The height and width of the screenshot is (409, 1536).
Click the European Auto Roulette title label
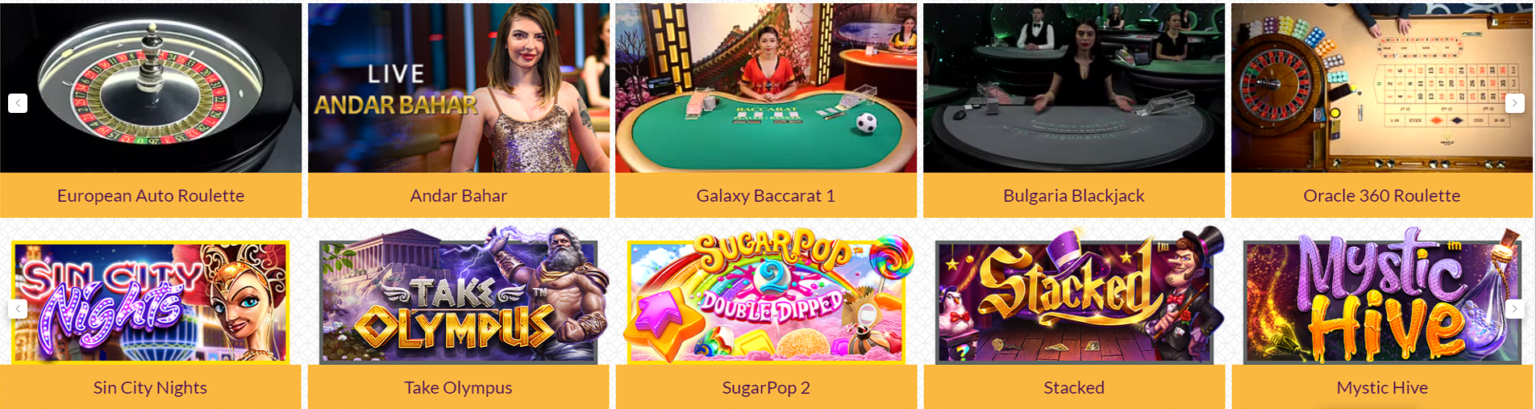click(x=151, y=196)
